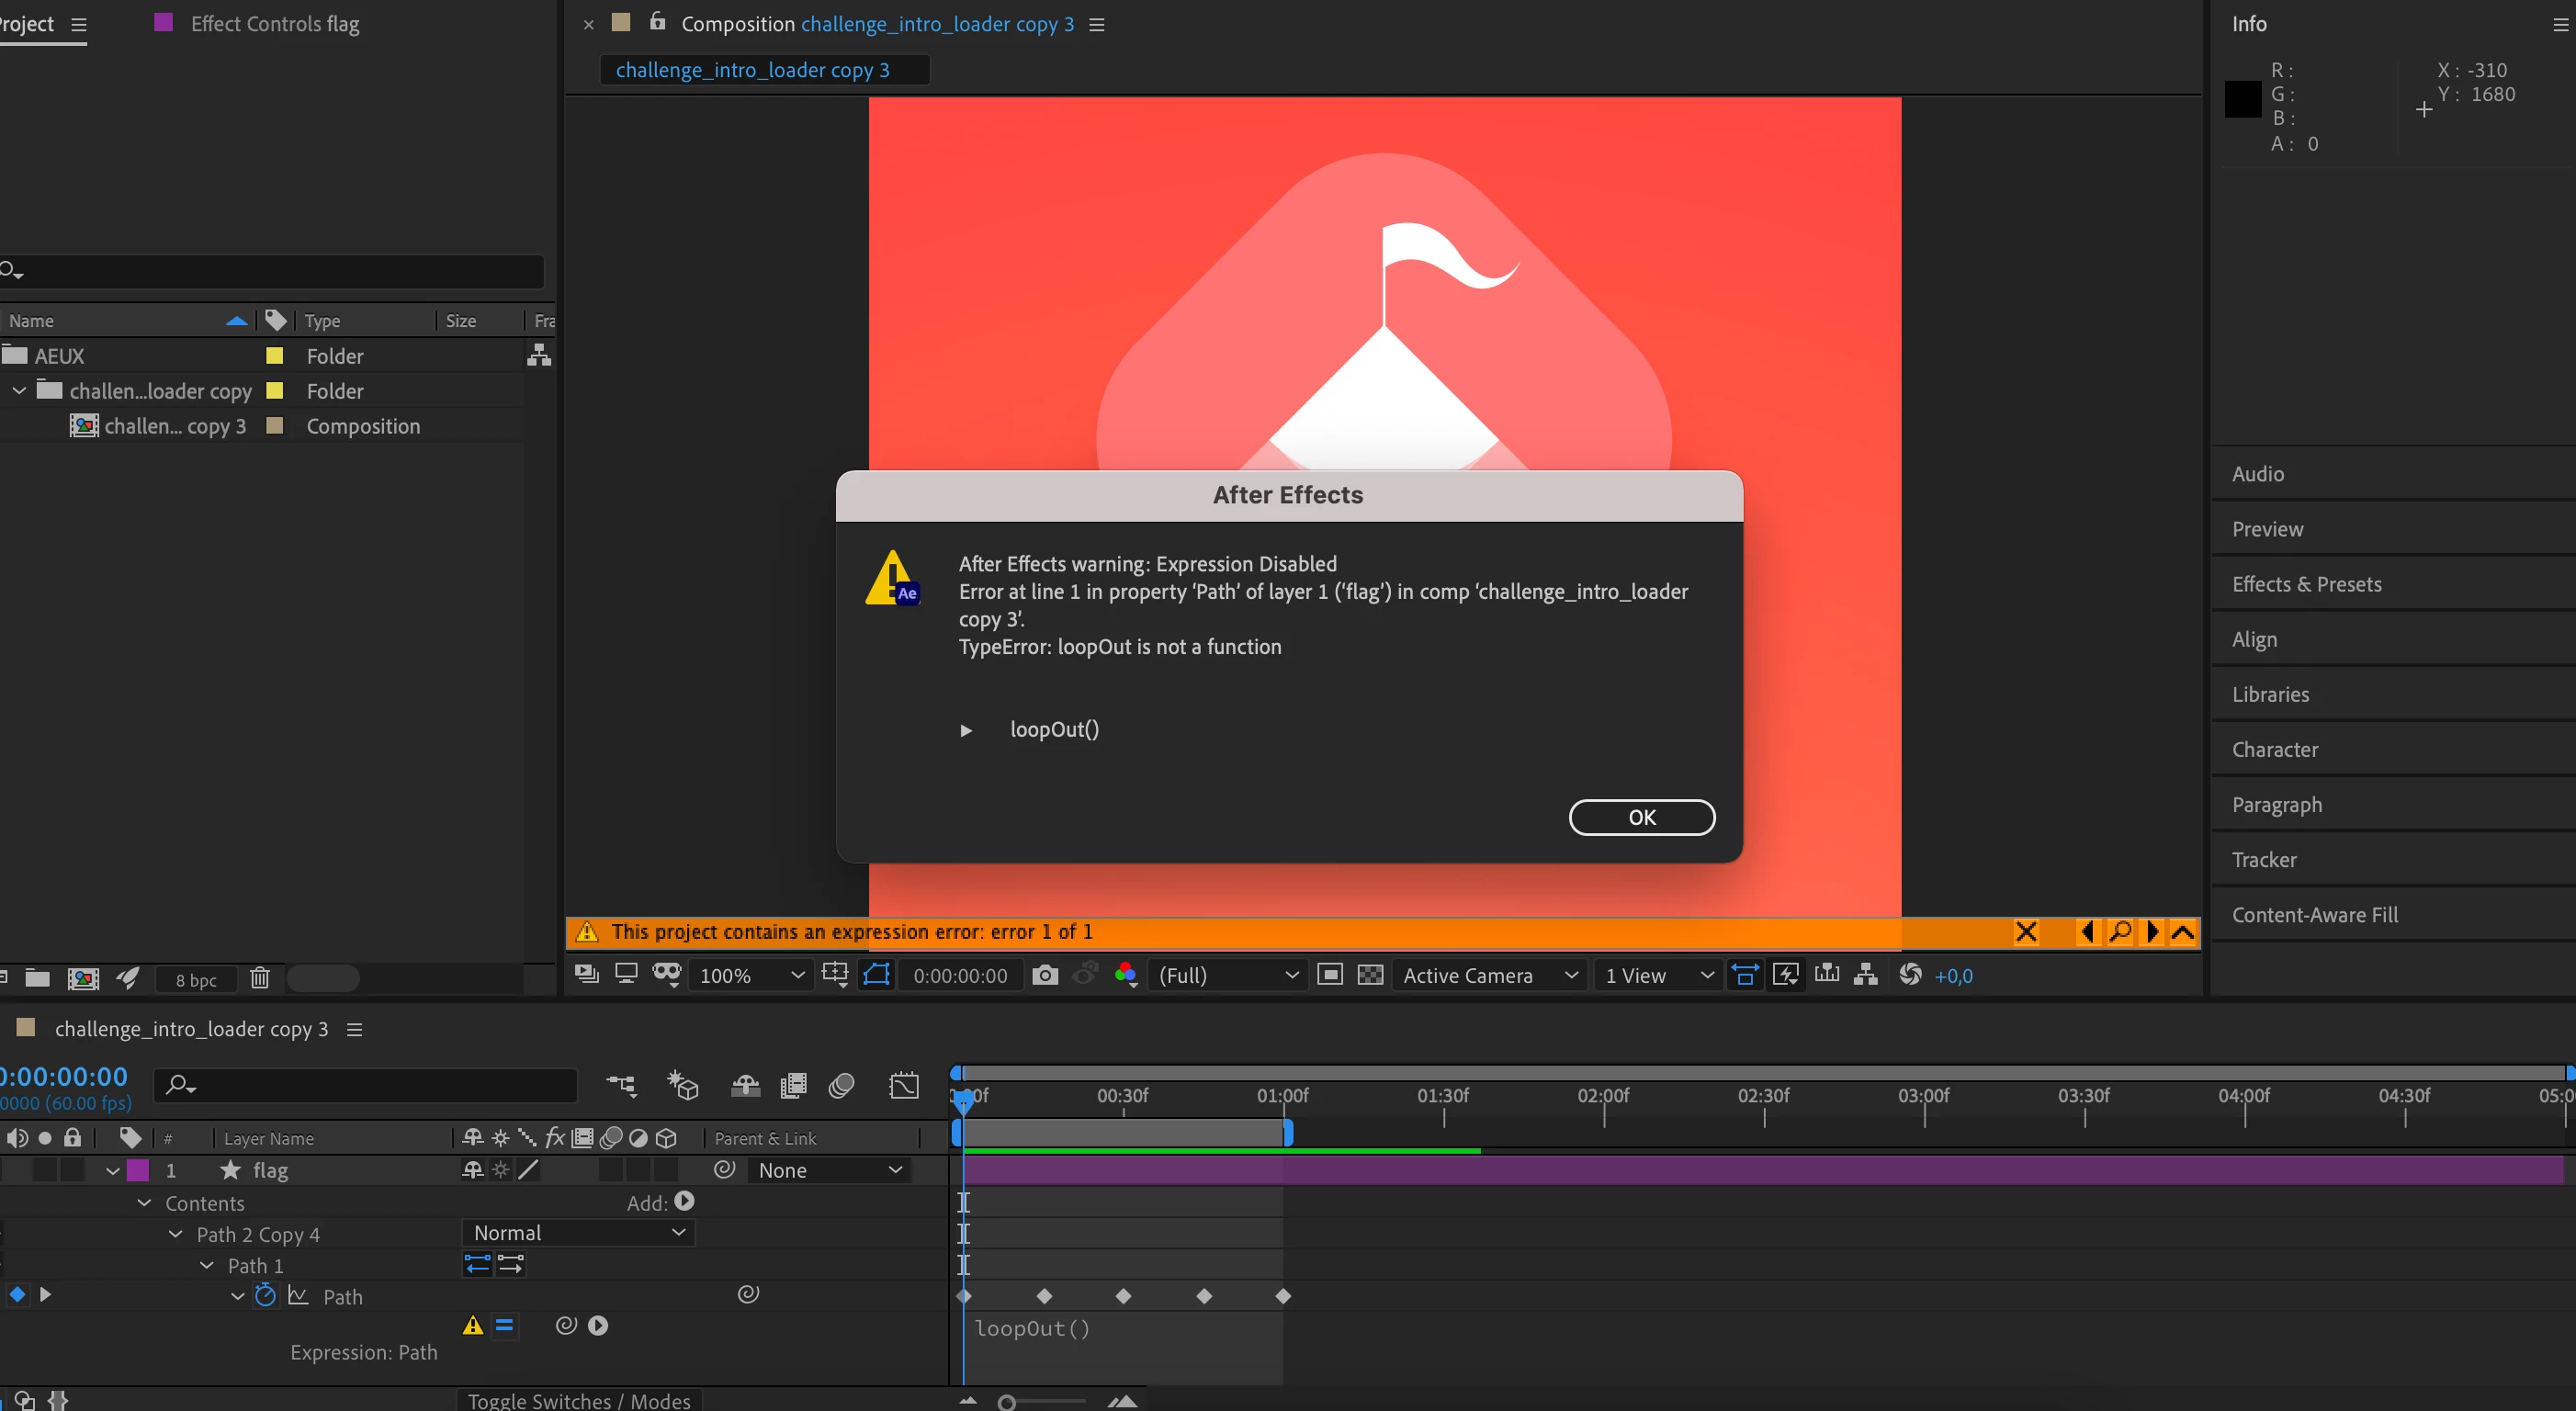Toggle the Path stopwatch
The image size is (2576, 1411).
tap(265, 1296)
